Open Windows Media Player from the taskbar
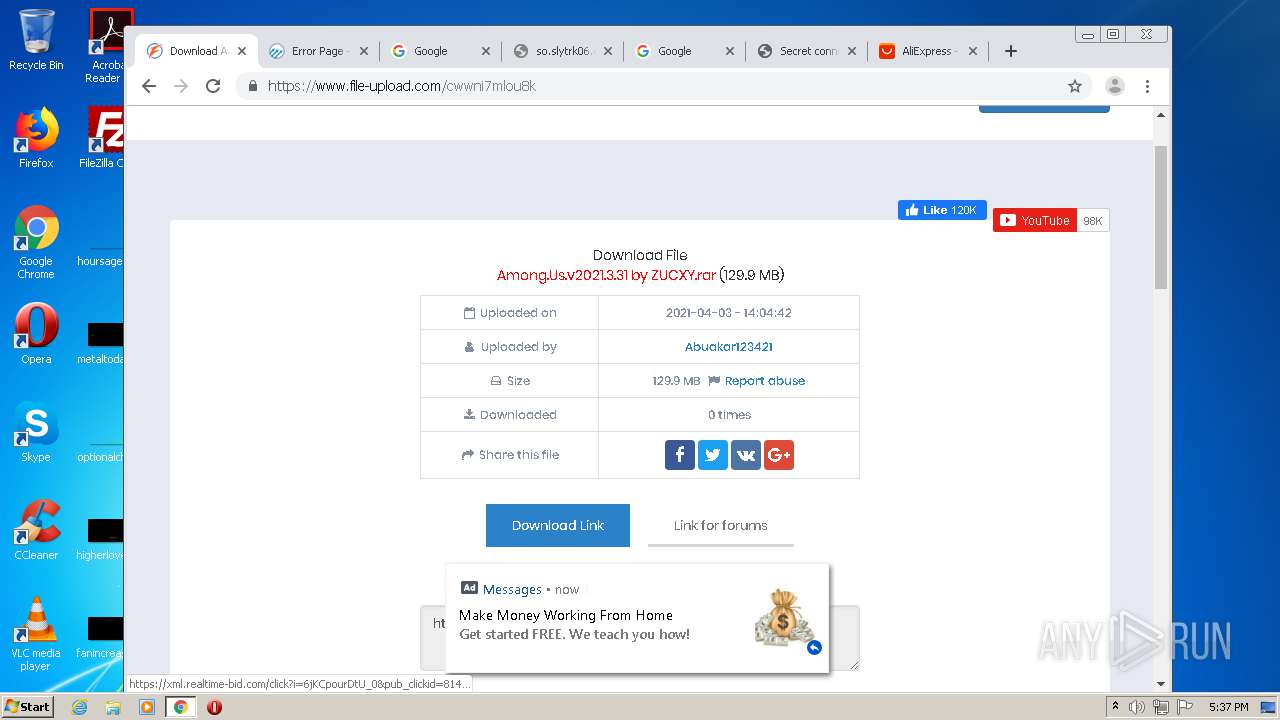Screen dimensions: 1280x720 coord(147,707)
